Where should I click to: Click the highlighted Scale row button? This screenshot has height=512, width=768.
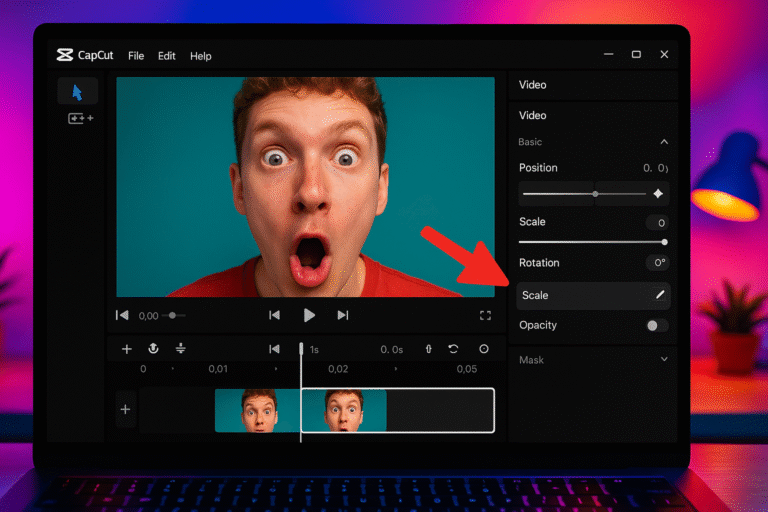pos(593,295)
